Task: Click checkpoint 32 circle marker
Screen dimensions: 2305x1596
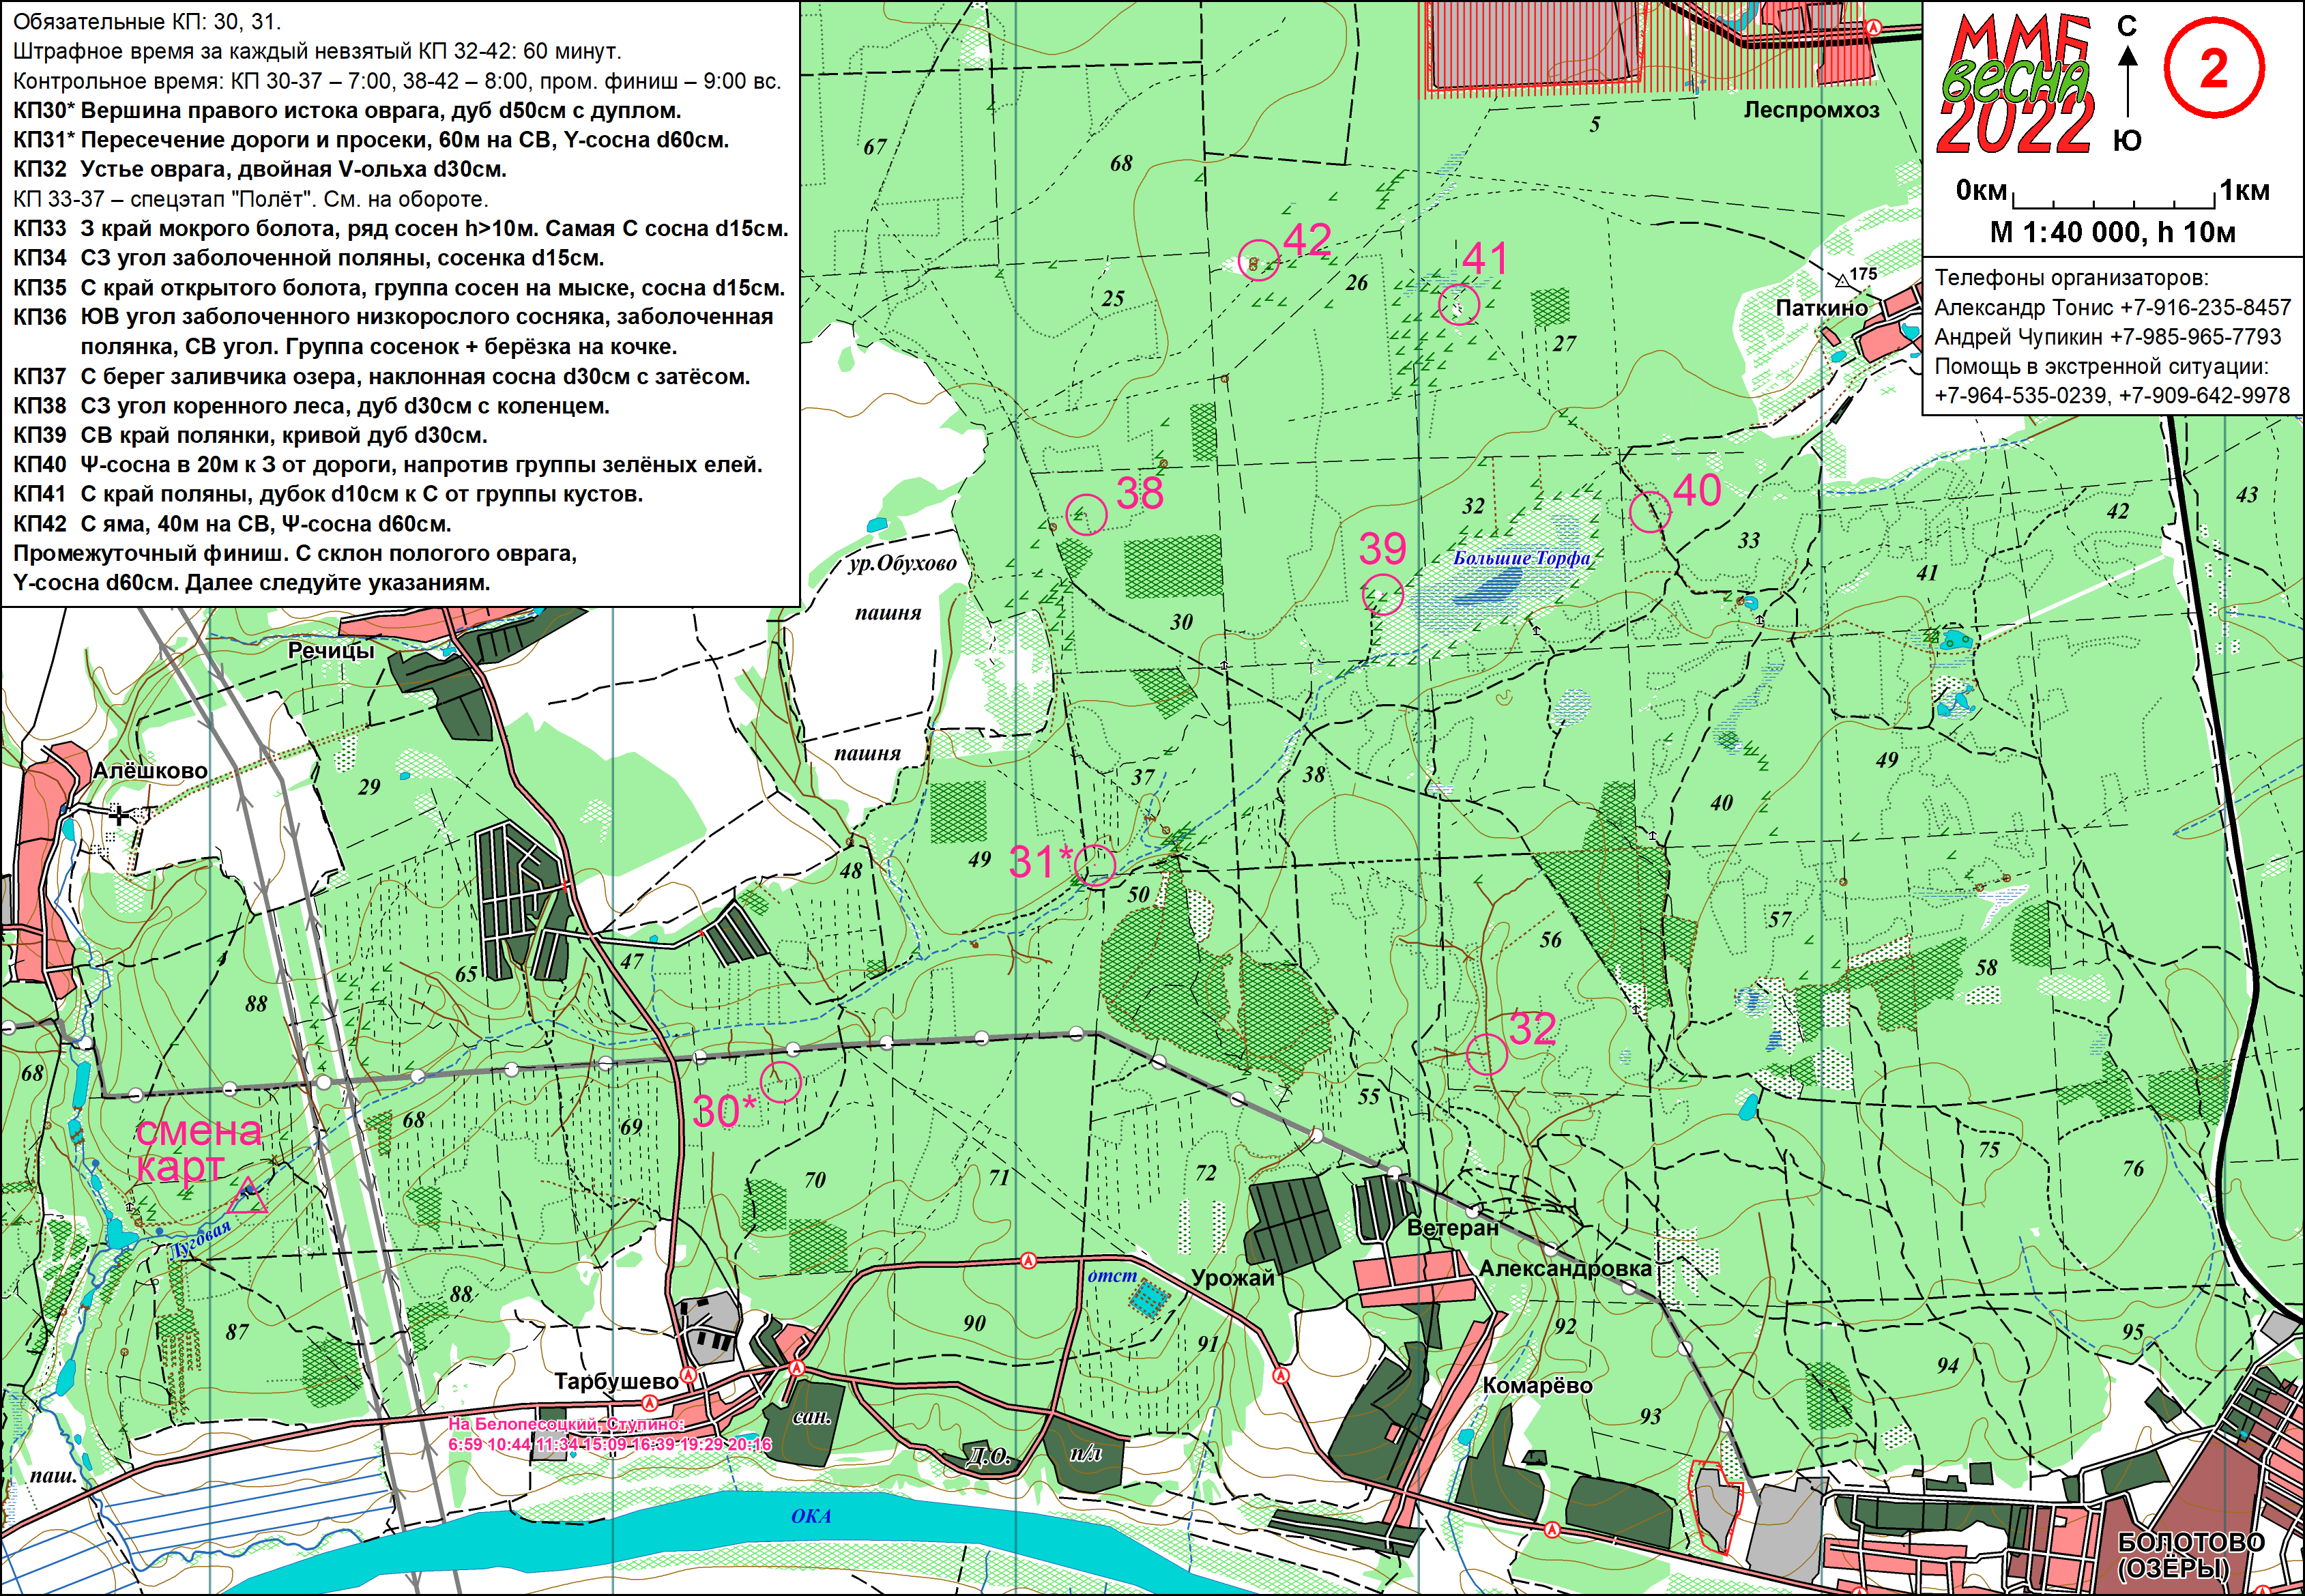Action: click(x=1486, y=1053)
